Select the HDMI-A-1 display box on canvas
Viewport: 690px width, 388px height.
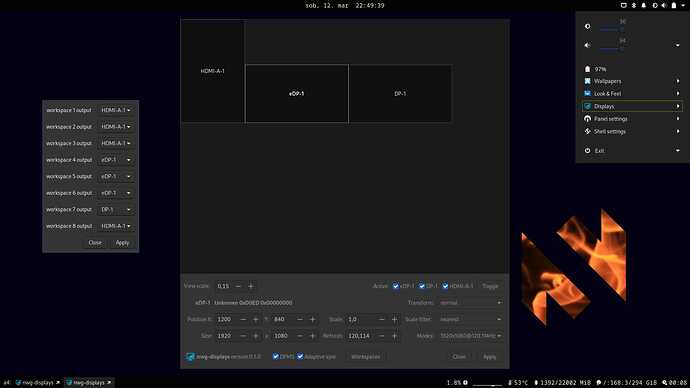(x=213, y=71)
